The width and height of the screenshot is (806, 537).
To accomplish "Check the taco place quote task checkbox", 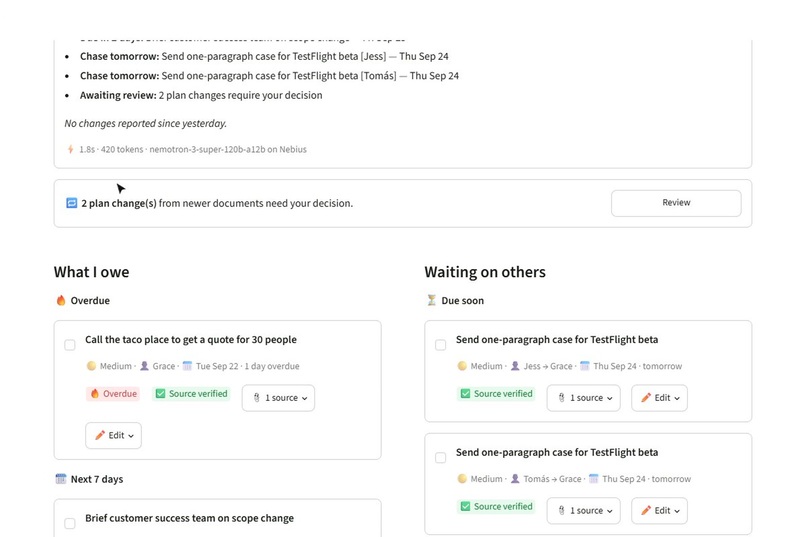I will [70, 345].
